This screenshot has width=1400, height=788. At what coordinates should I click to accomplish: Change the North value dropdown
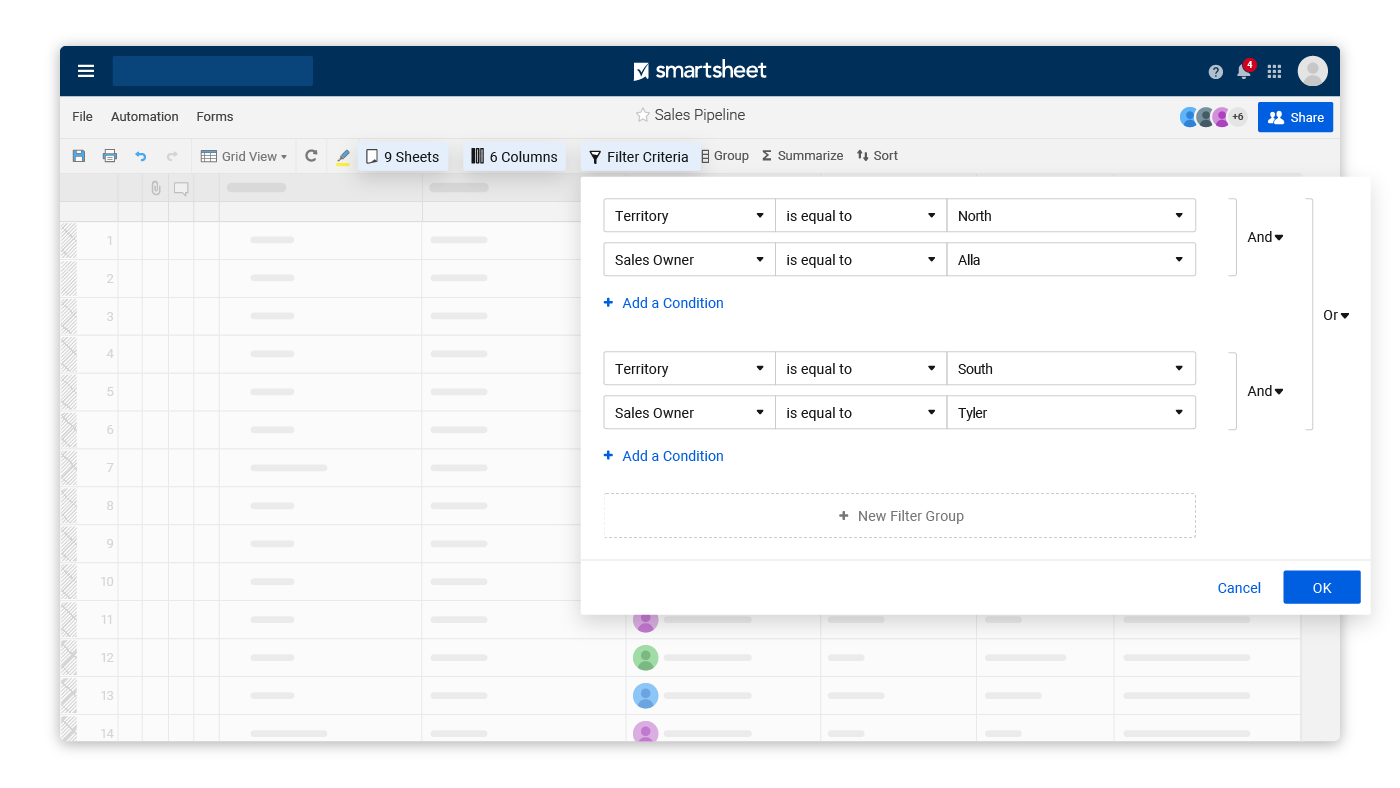point(1071,215)
